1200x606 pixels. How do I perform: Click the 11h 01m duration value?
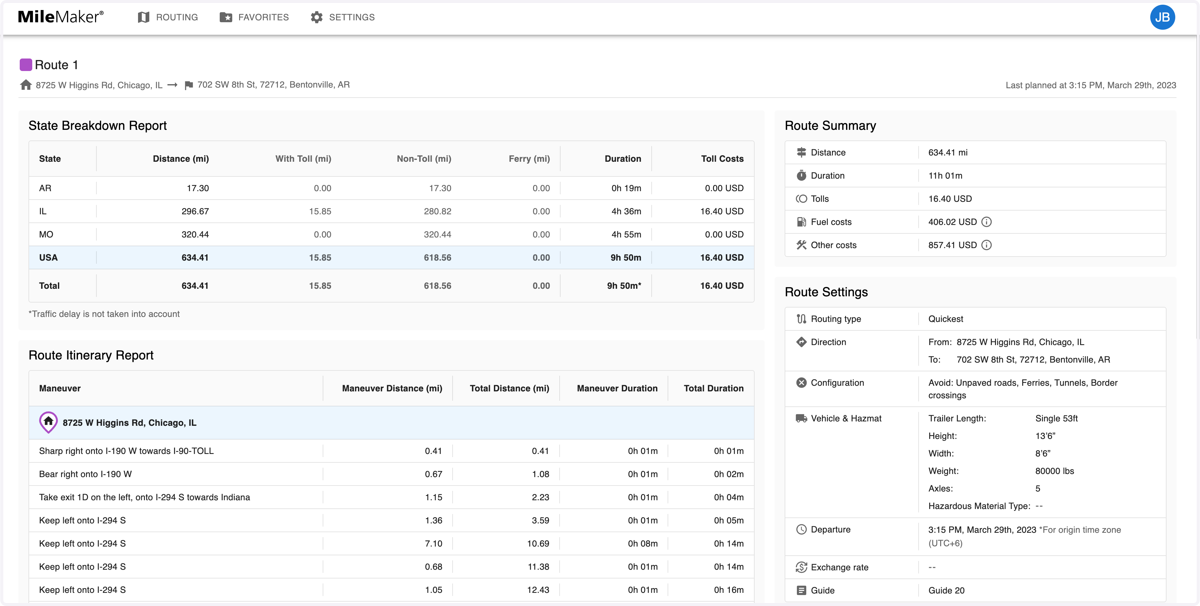pyautogui.click(x=945, y=175)
